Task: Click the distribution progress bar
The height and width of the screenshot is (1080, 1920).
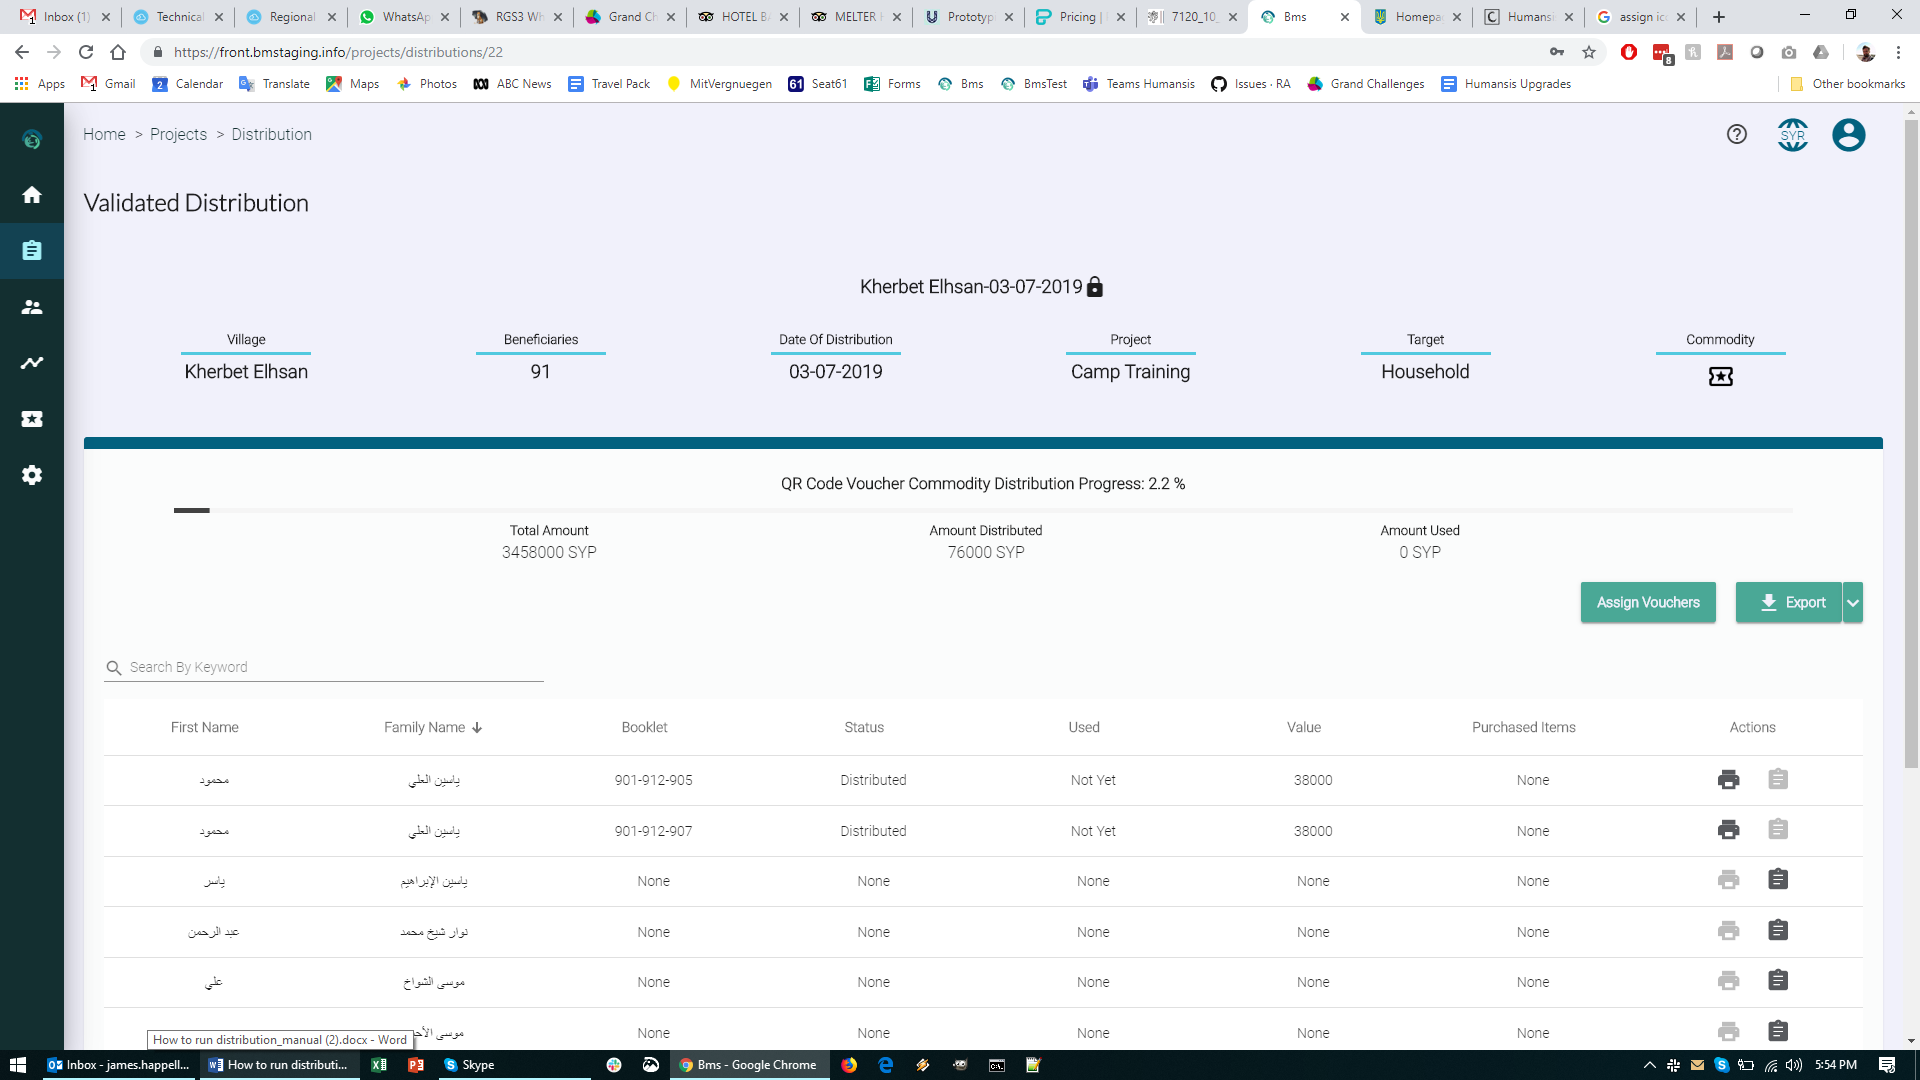Action: [x=982, y=510]
